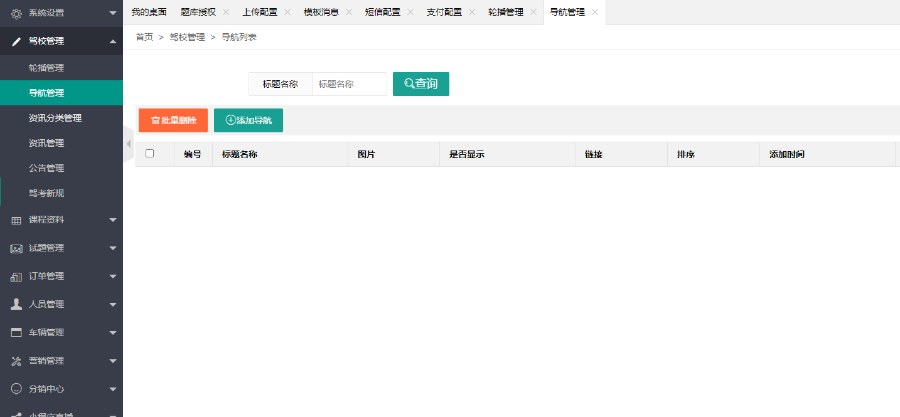This screenshot has width=900, height=417.
Task: Close the 支付配置 tab with its X
Action: (472, 12)
